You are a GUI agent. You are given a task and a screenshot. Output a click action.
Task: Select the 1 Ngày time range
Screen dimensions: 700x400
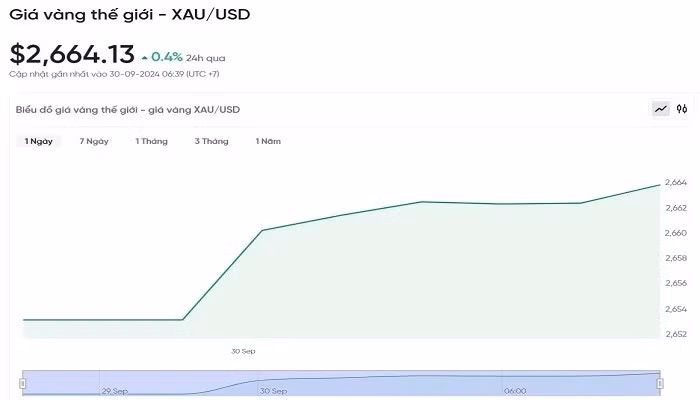click(x=39, y=141)
